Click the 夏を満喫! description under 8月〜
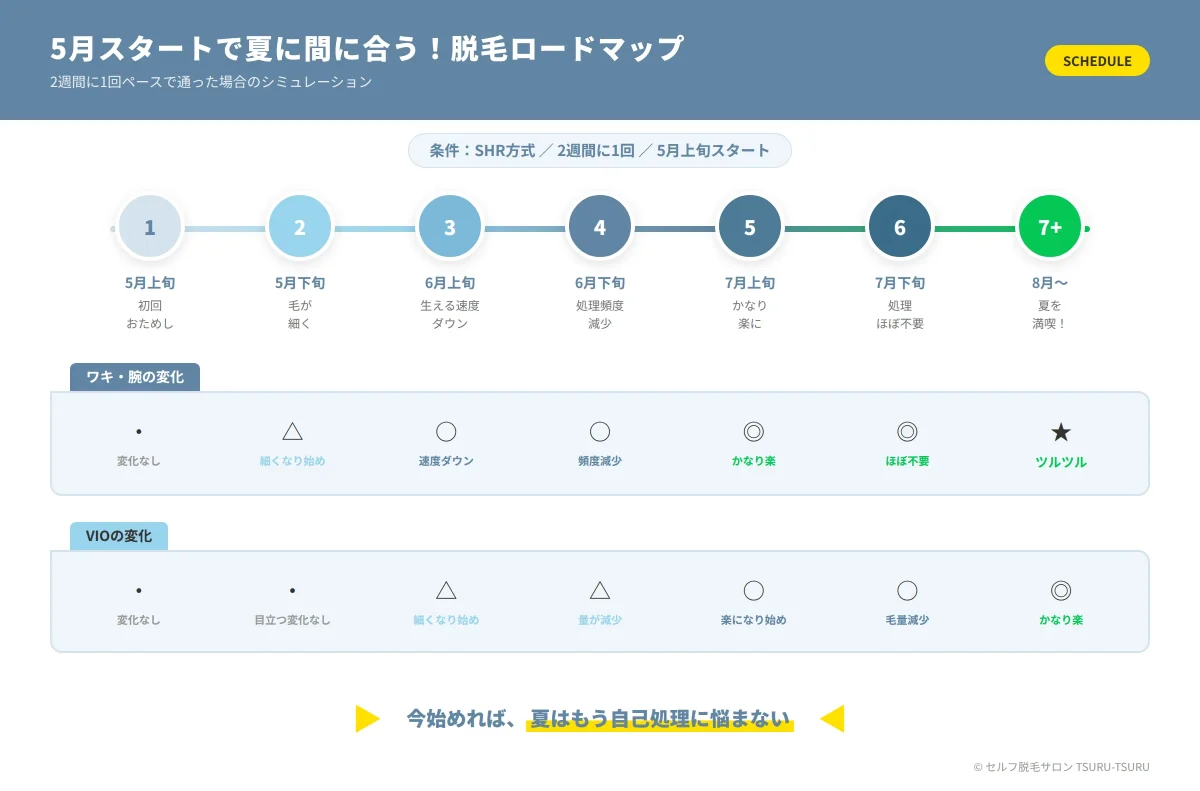 pyautogui.click(x=1050, y=315)
